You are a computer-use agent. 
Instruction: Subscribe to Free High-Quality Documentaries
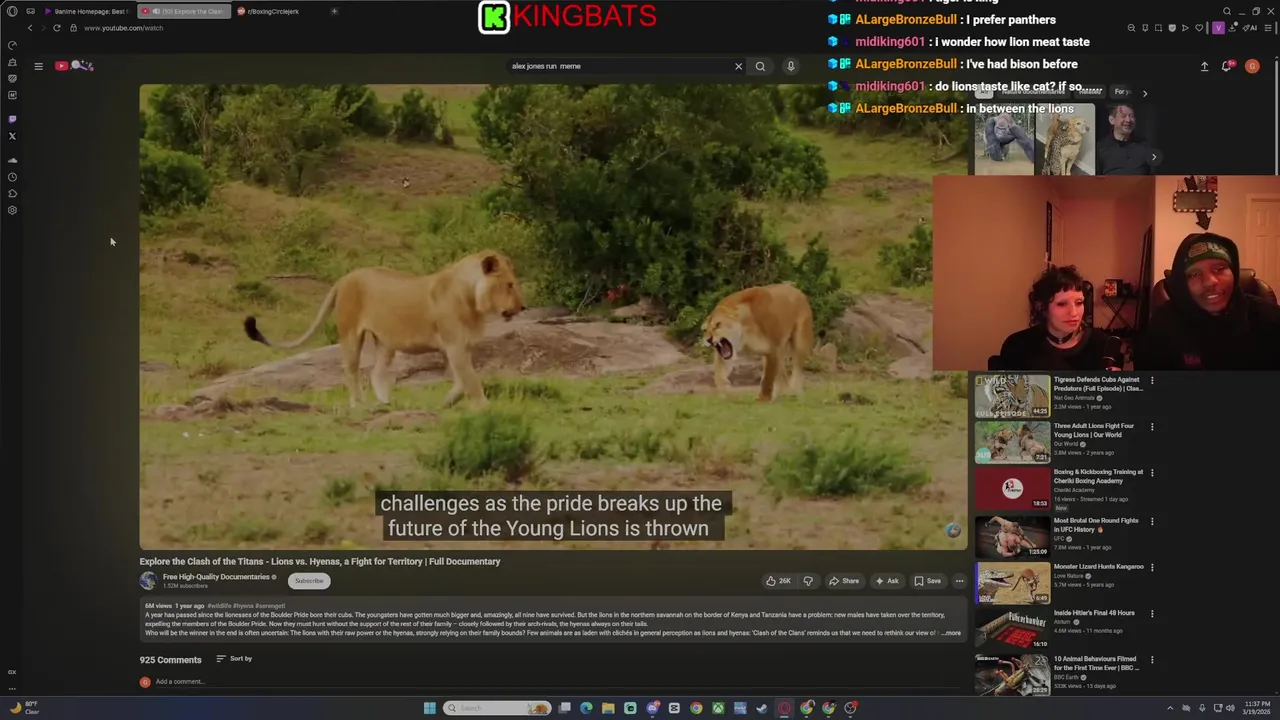(x=309, y=581)
